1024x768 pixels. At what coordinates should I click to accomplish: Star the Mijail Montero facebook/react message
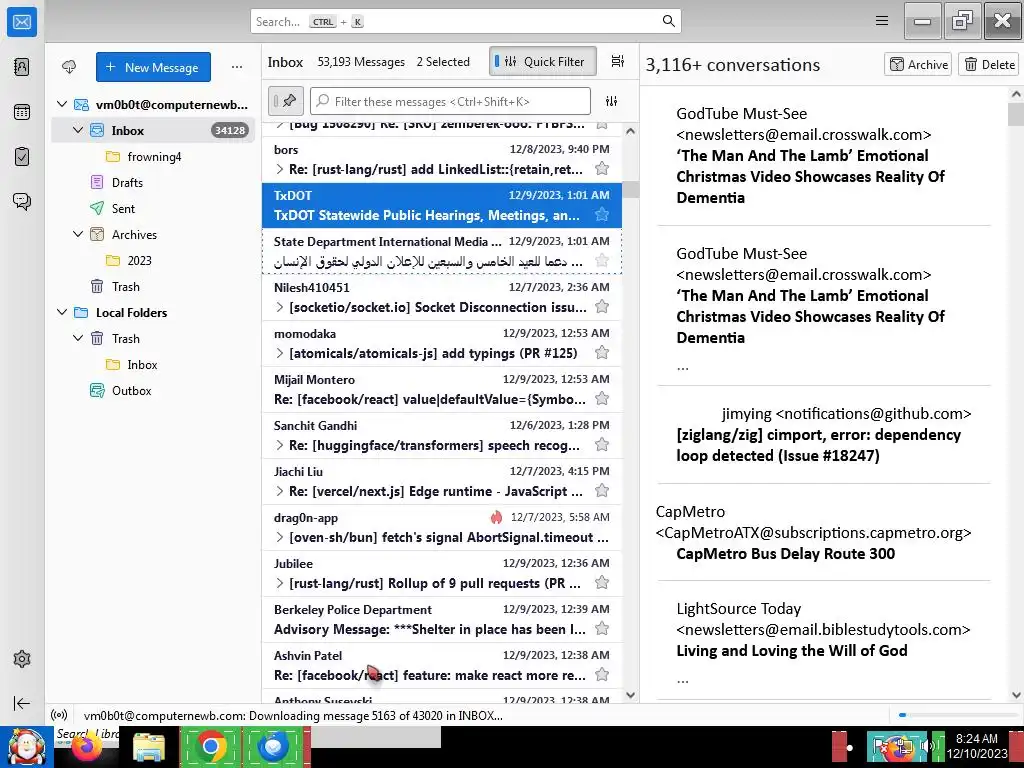pos(602,398)
